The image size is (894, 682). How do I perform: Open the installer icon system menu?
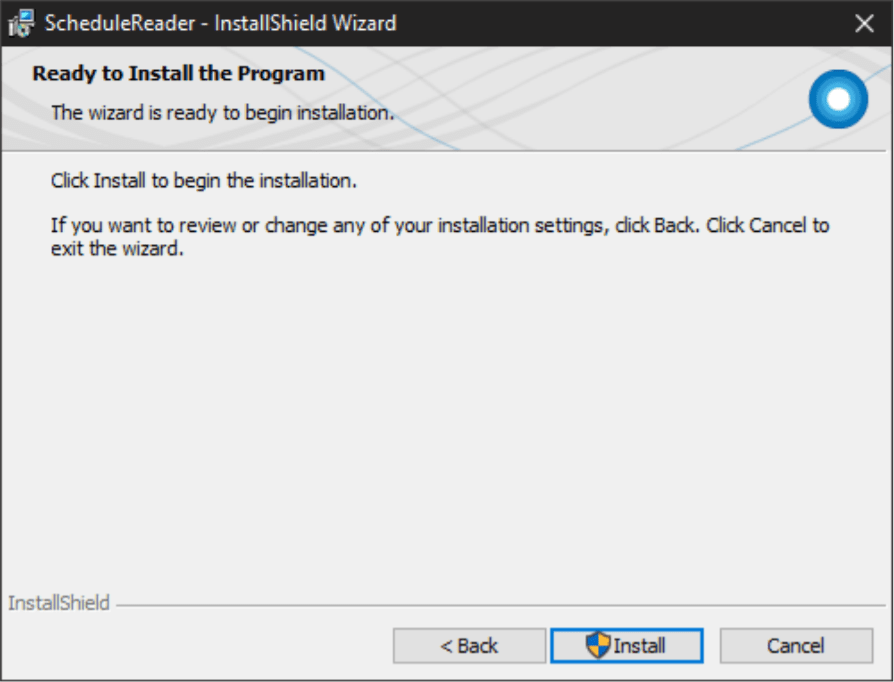pos(21,23)
